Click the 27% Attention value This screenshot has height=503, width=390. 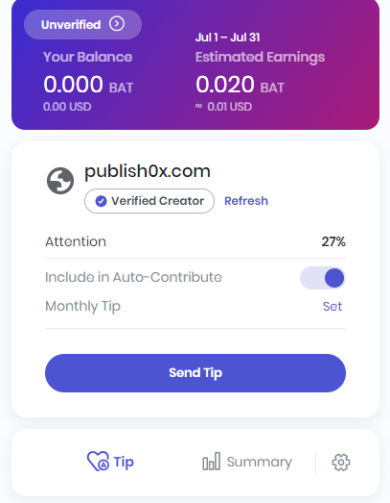[333, 241]
